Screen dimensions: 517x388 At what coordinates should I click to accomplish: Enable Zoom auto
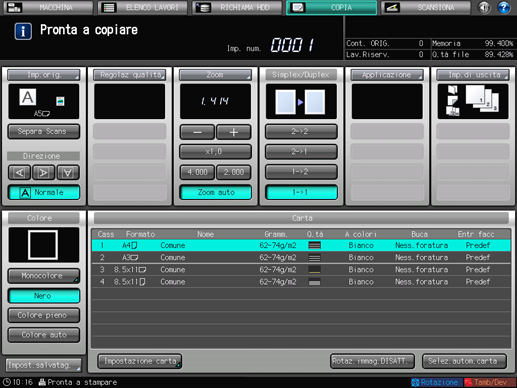(x=215, y=192)
